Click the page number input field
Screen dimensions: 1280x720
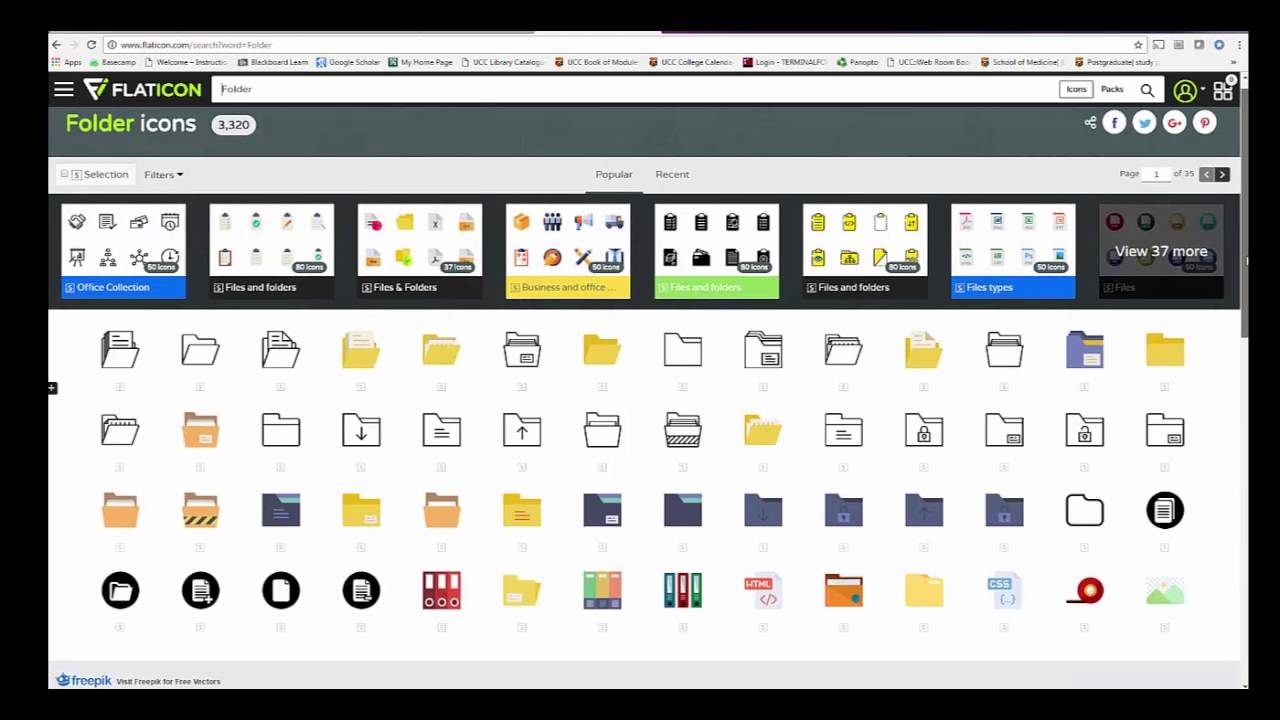point(1156,174)
